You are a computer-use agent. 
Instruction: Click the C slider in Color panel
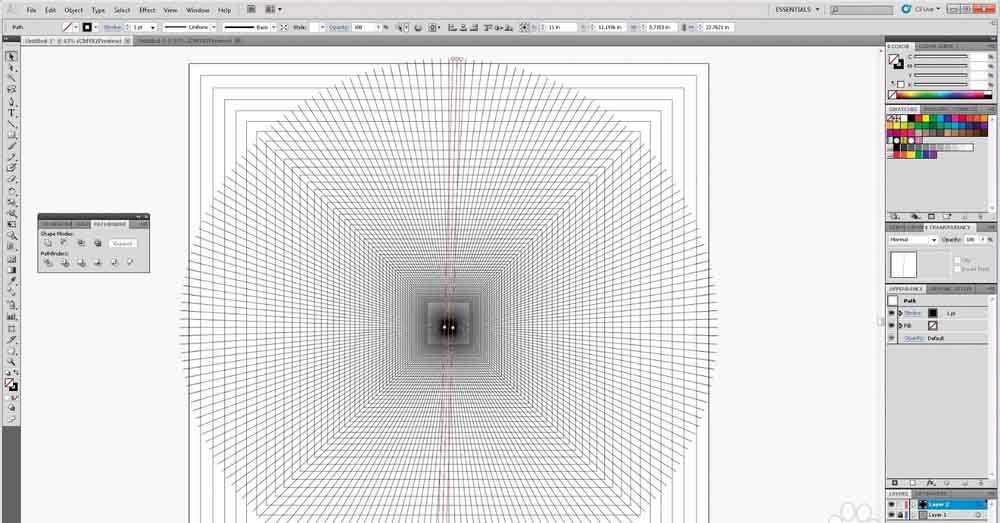(x=942, y=57)
